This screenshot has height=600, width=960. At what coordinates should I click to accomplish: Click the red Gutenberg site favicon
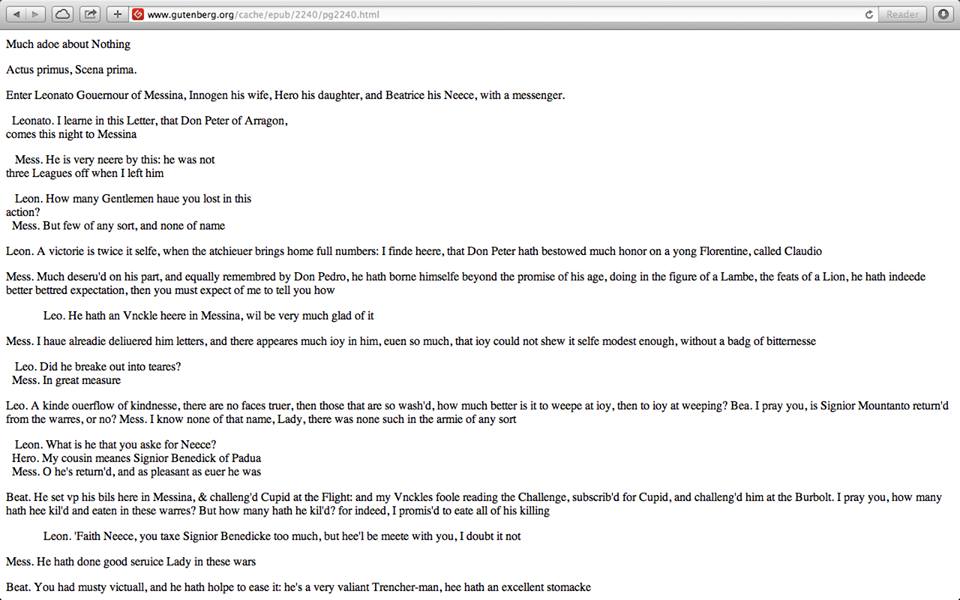[x=138, y=14]
